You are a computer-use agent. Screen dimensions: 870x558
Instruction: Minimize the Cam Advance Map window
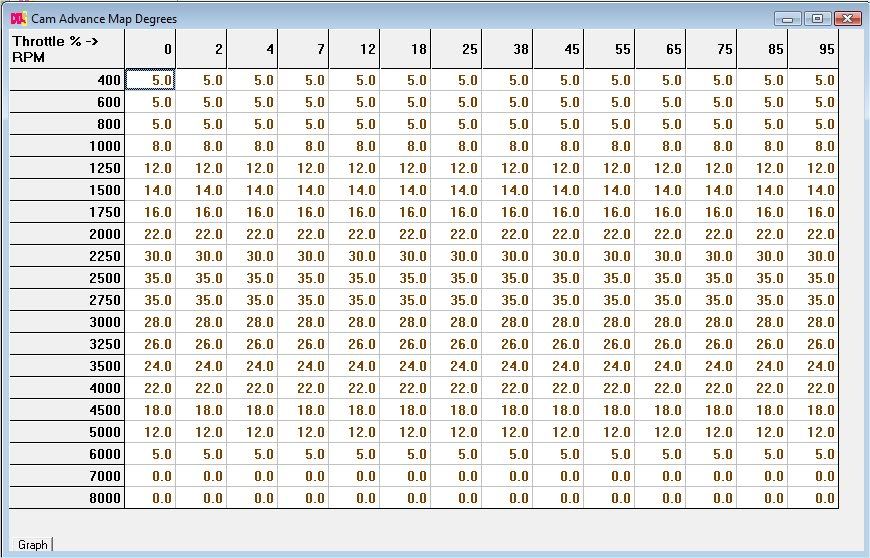(x=789, y=18)
